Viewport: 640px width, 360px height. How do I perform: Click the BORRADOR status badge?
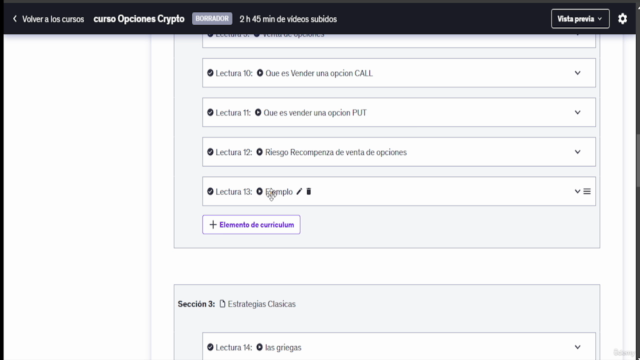point(212,19)
